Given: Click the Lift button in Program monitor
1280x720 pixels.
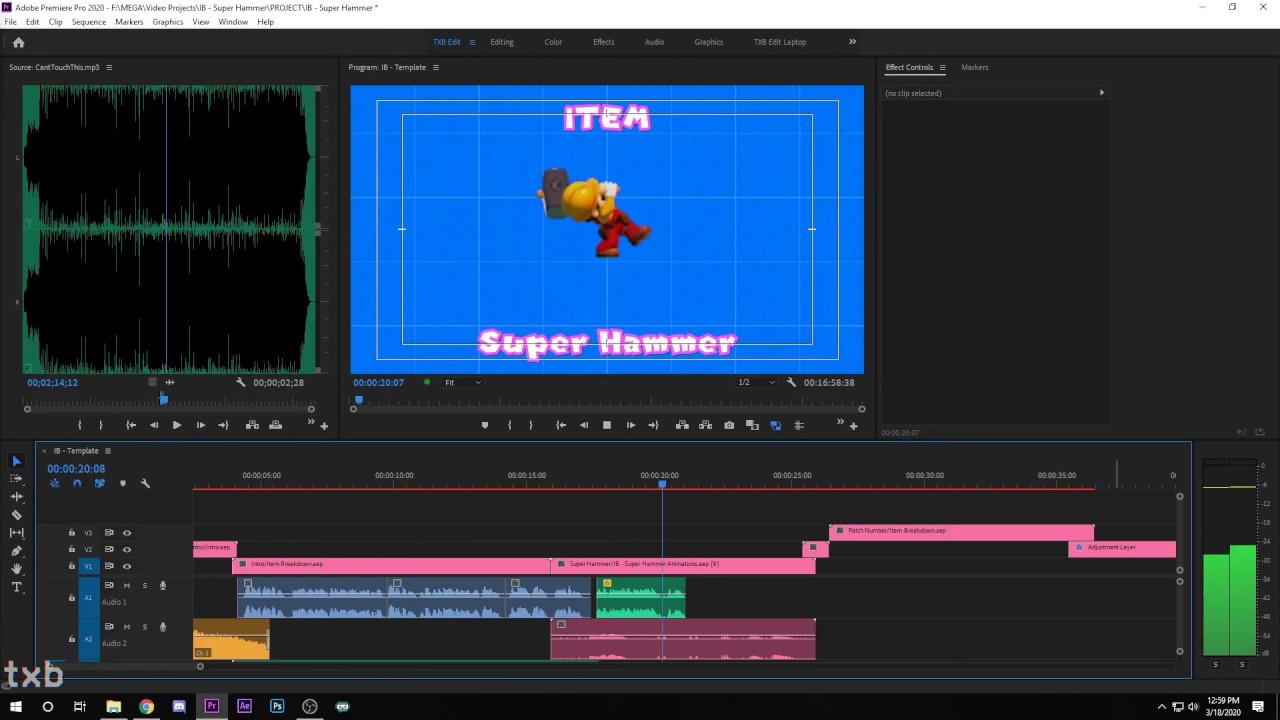Looking at the screenshot, I should [682, 425].
